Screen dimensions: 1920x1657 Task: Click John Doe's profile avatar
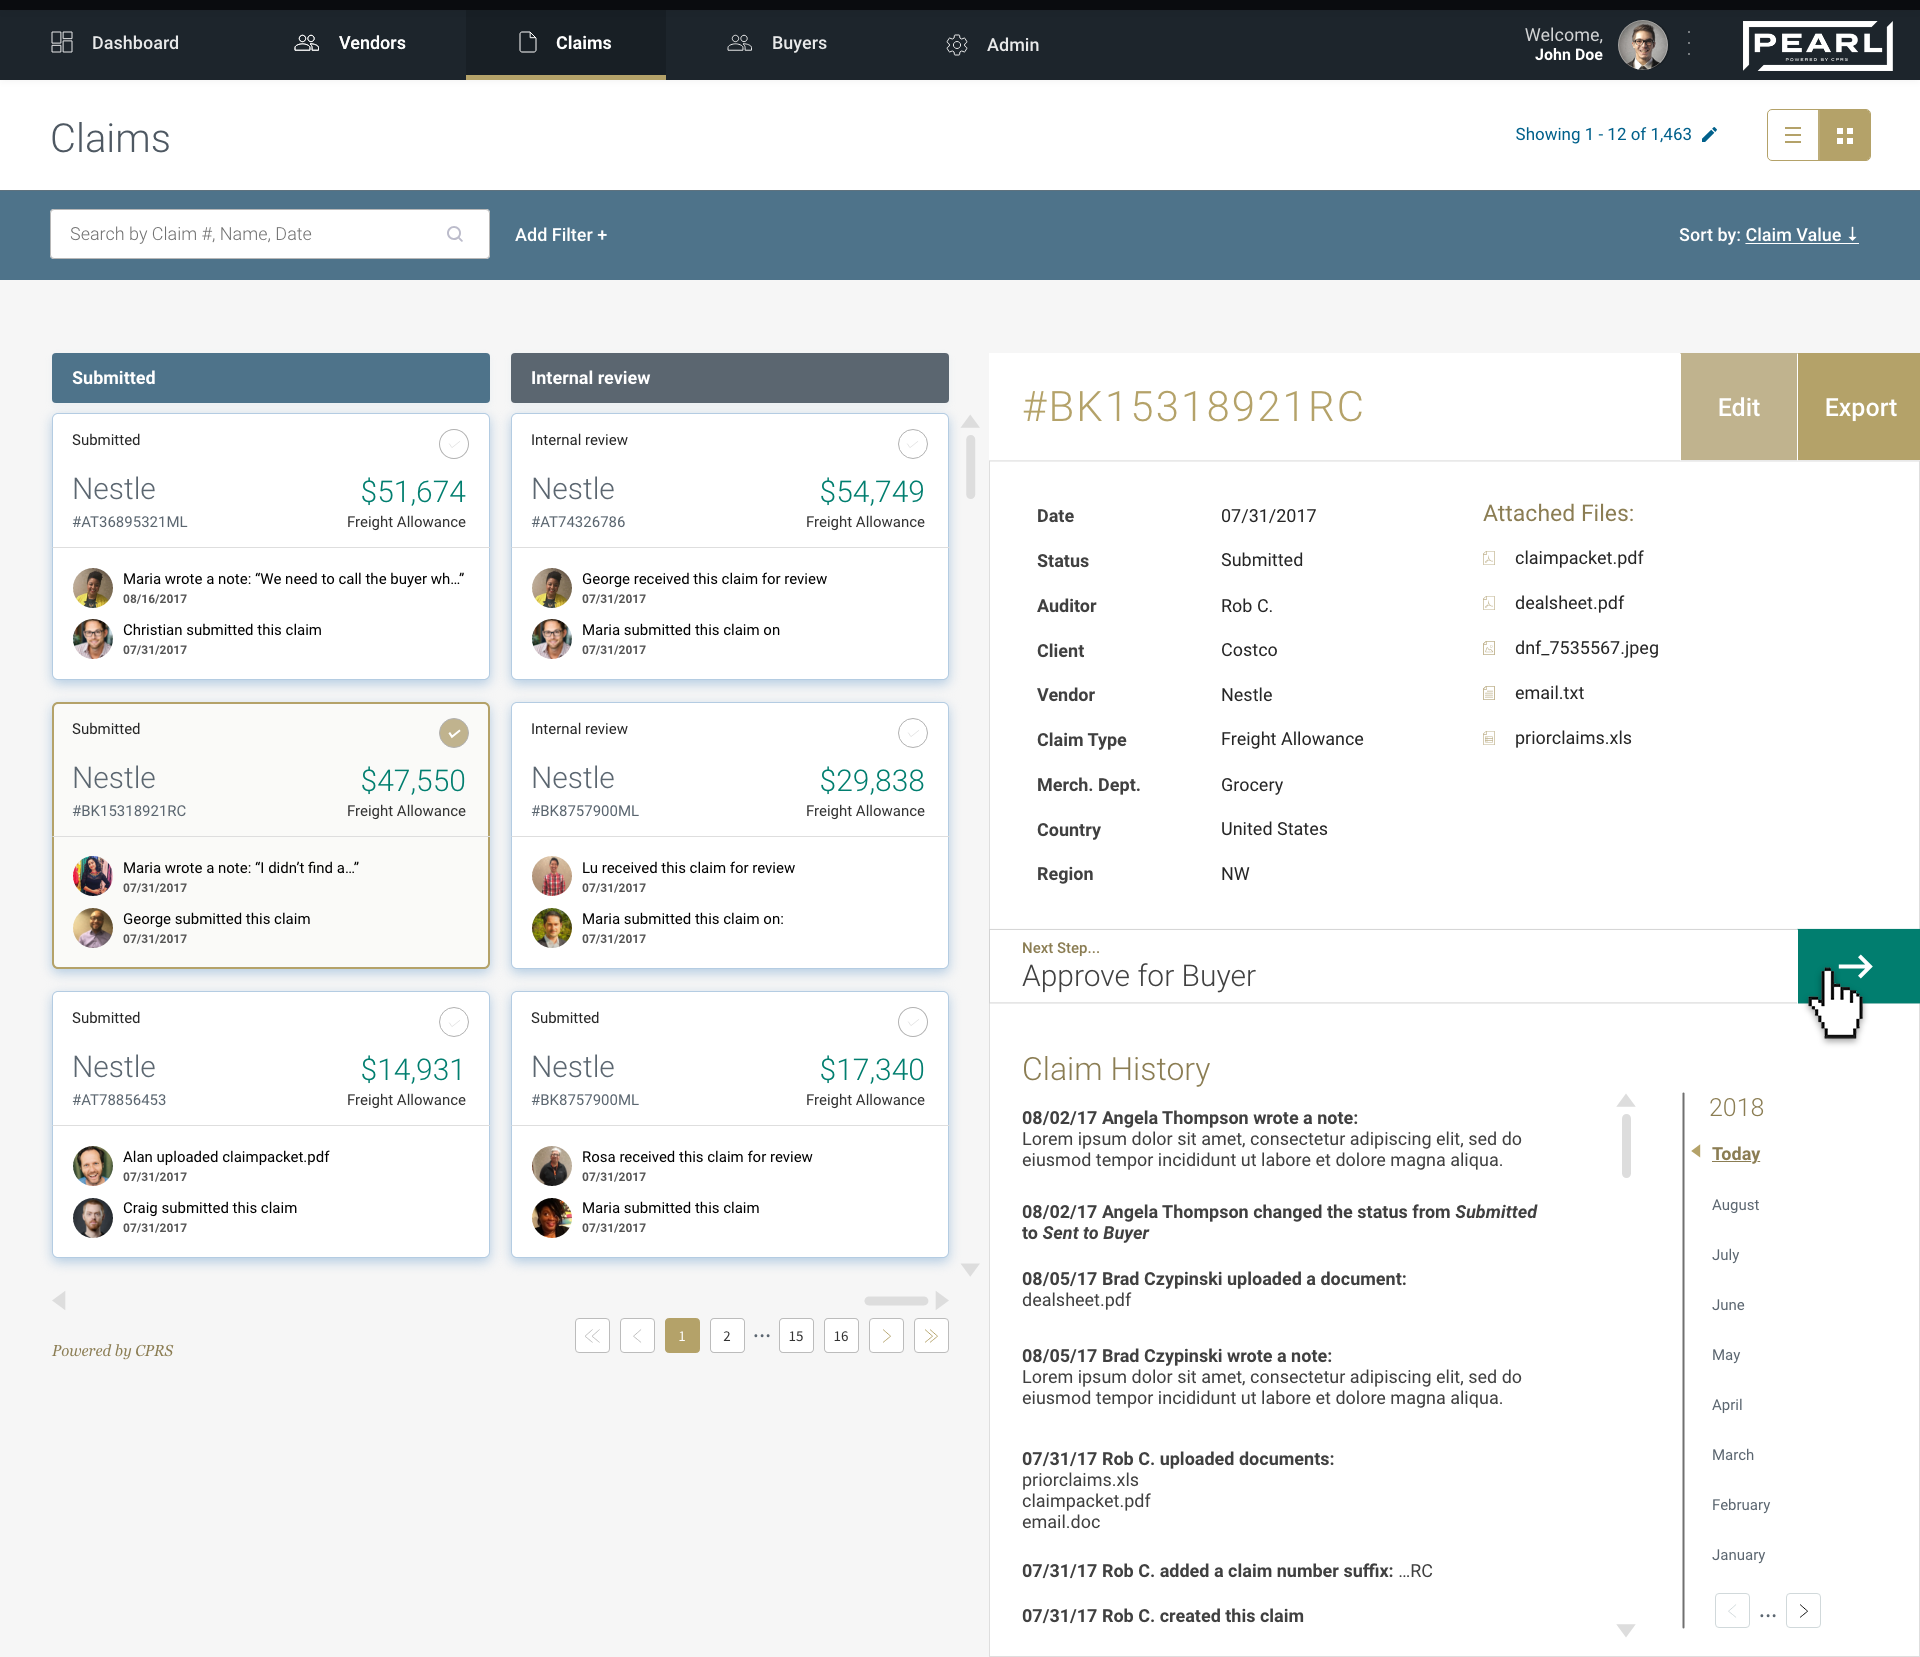[x=1643, y=44]
